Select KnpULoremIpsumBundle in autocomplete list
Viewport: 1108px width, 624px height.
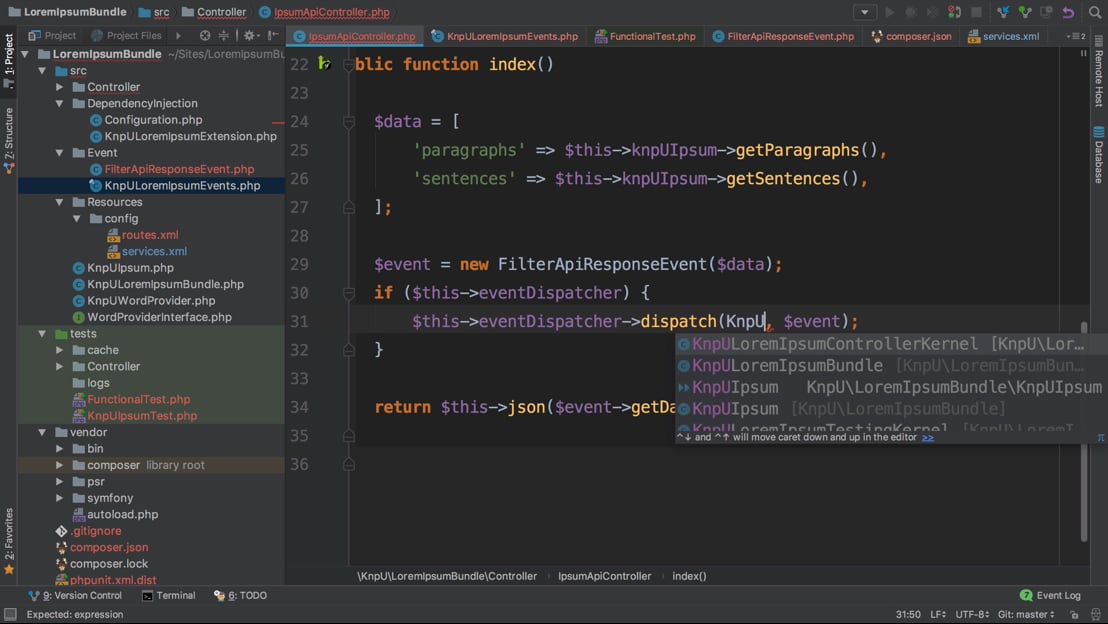point(787,366)
